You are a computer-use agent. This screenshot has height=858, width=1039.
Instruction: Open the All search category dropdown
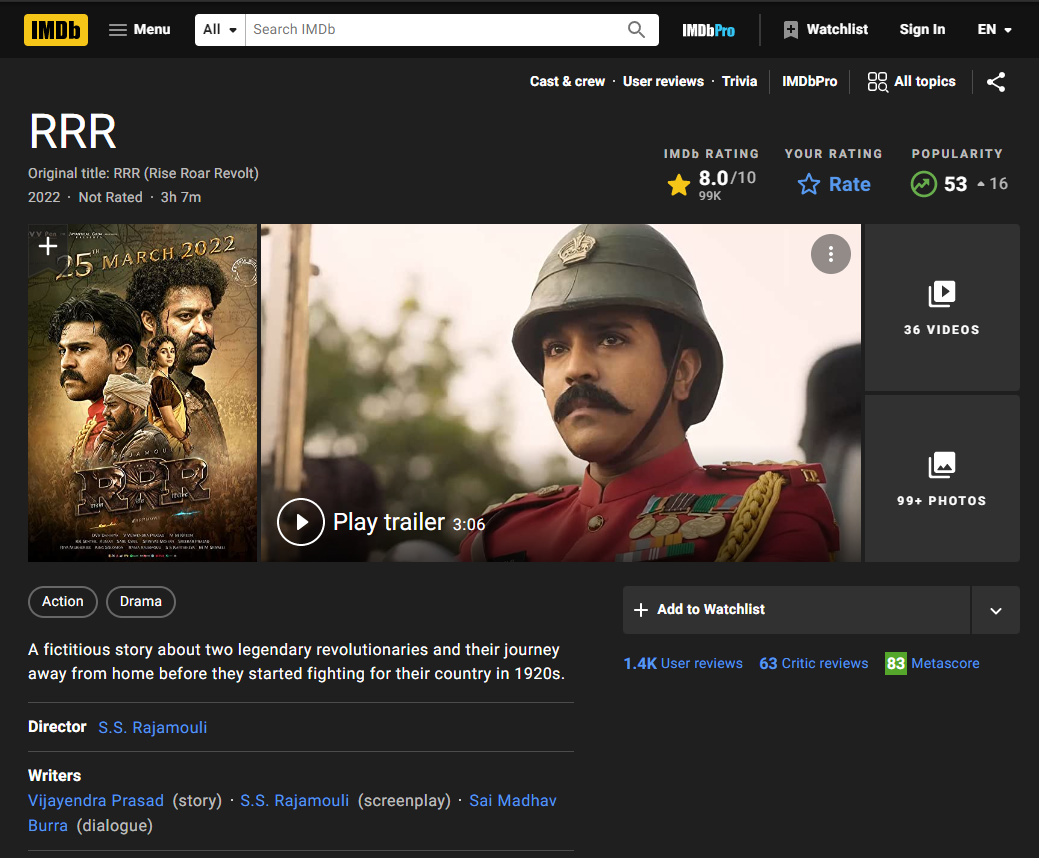(220, 30)
